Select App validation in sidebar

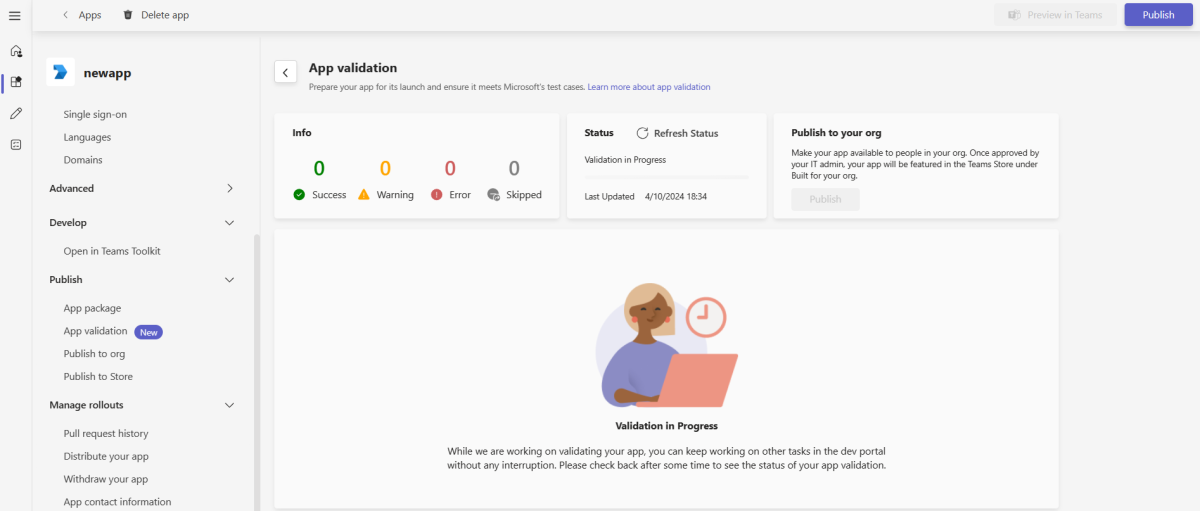pyautogui.click(x=95, y=331)
